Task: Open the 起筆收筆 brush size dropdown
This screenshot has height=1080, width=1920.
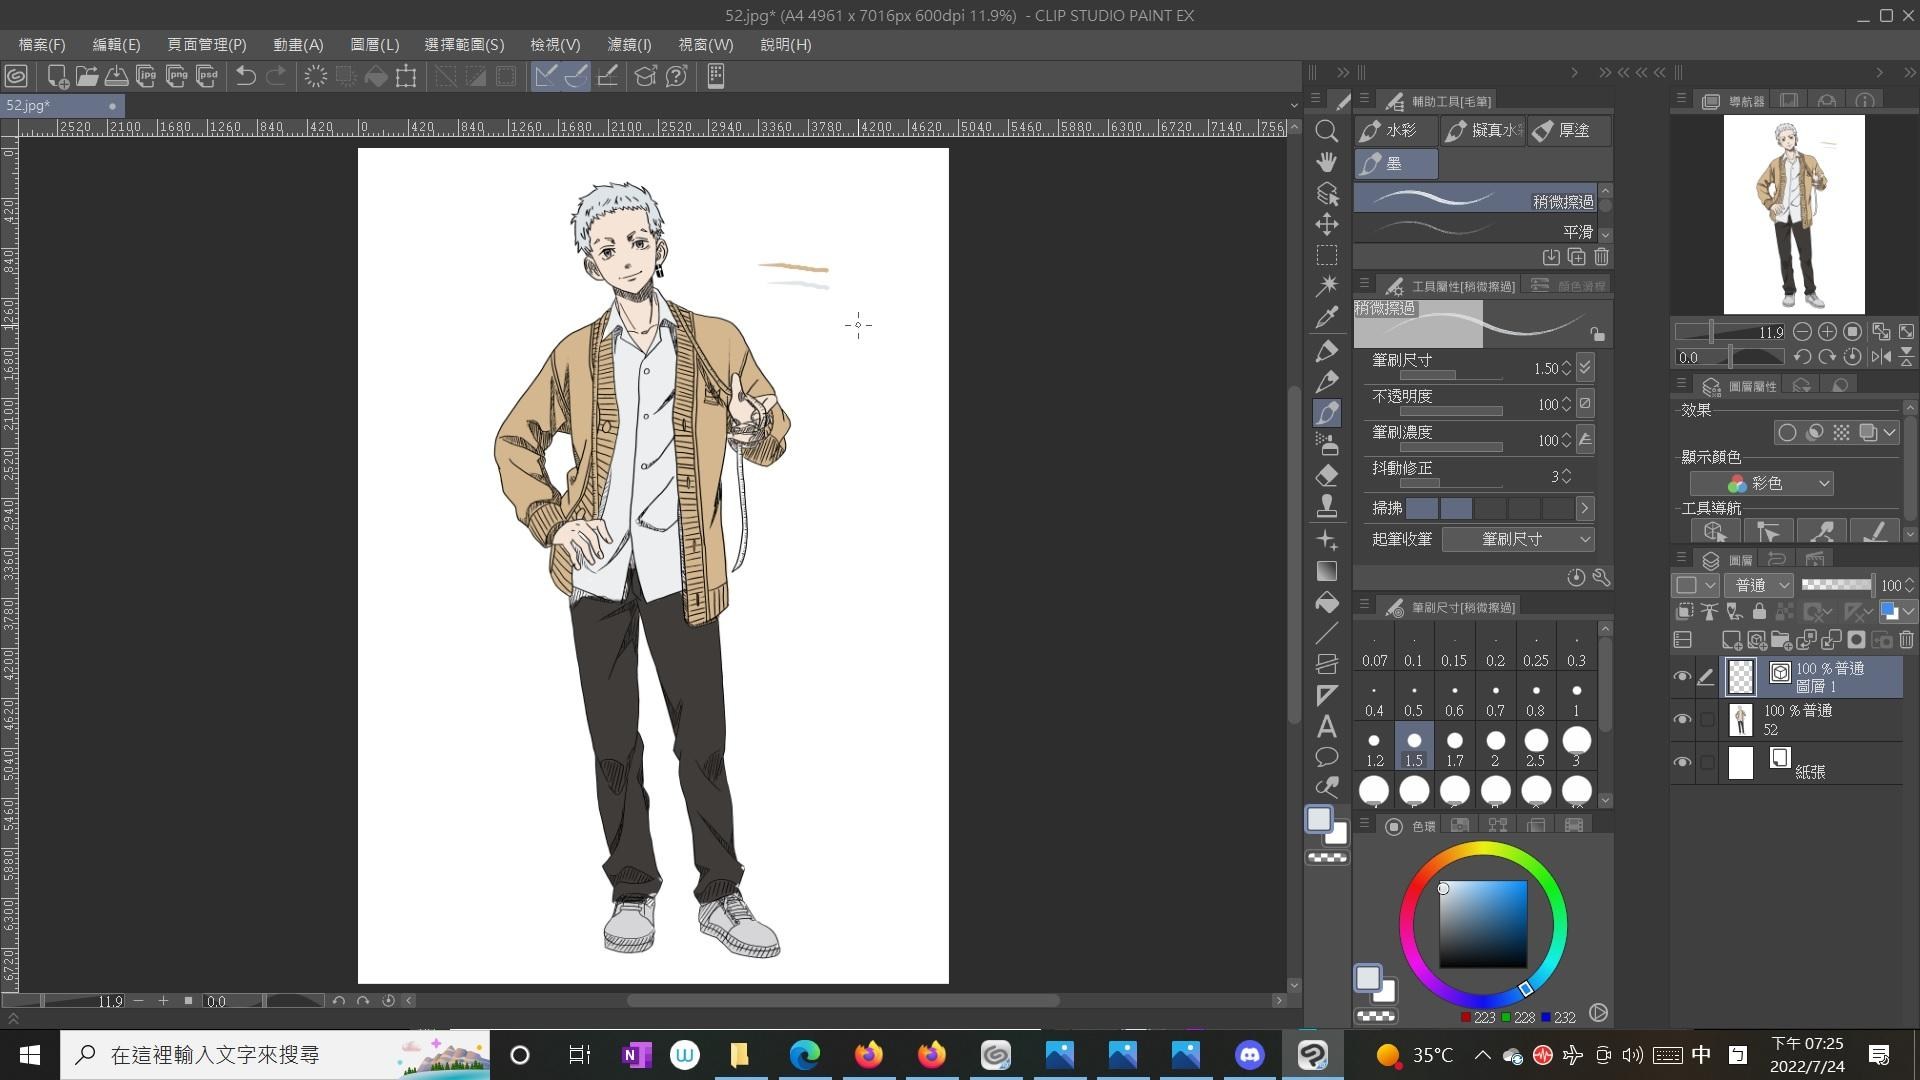Action: pyautogui.click(x=1518, y=539)
